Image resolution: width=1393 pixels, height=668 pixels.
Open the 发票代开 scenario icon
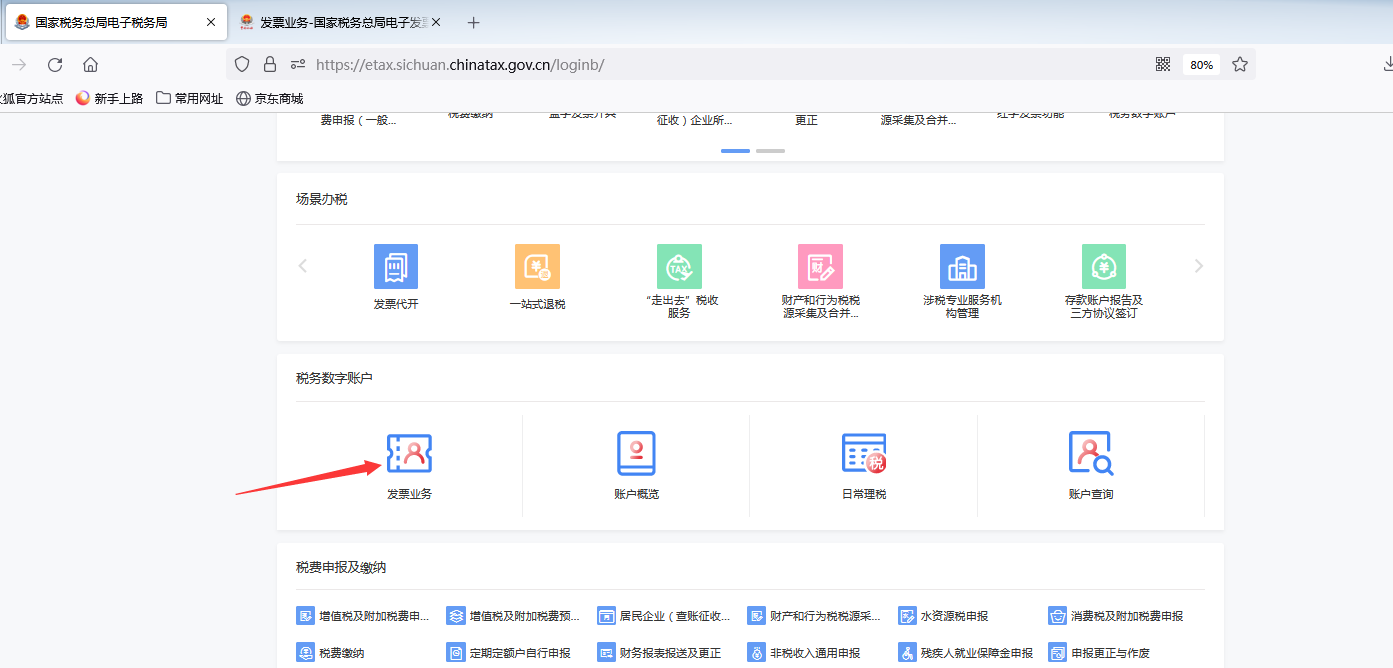396,267
